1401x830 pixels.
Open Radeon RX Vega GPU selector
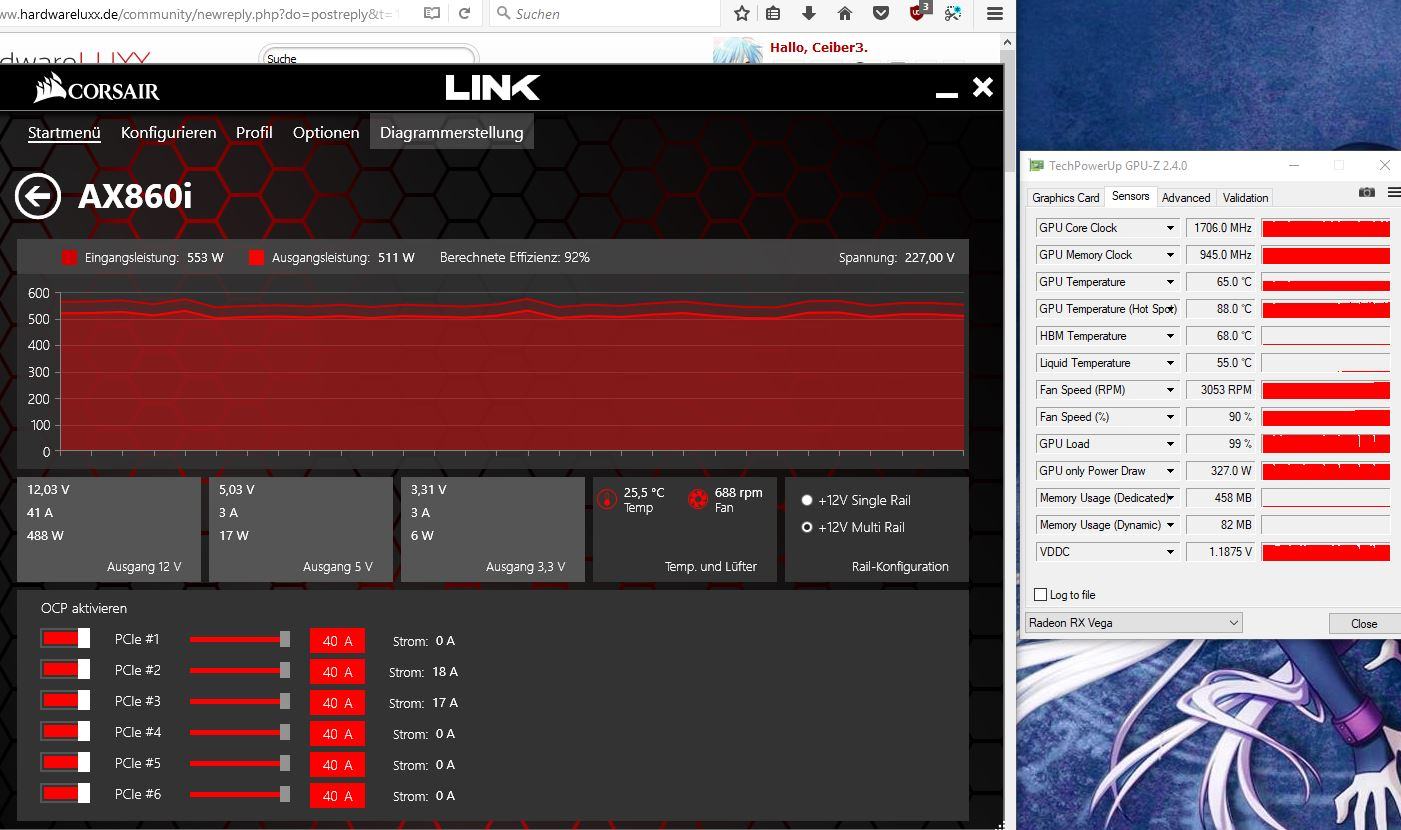pos(1134,623)
